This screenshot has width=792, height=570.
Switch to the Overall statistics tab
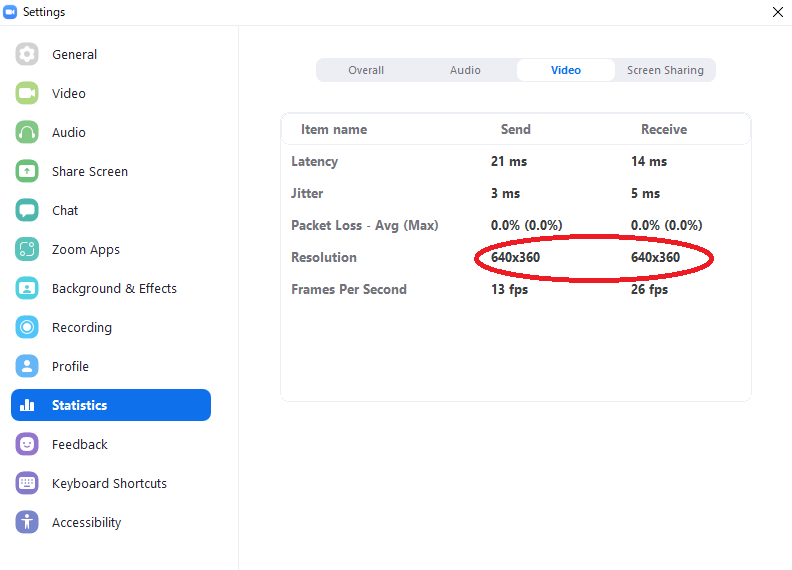(366, 70)
